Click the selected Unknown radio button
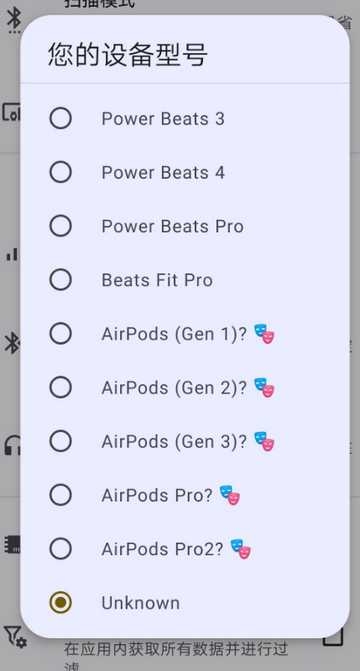 pos(60,603)
